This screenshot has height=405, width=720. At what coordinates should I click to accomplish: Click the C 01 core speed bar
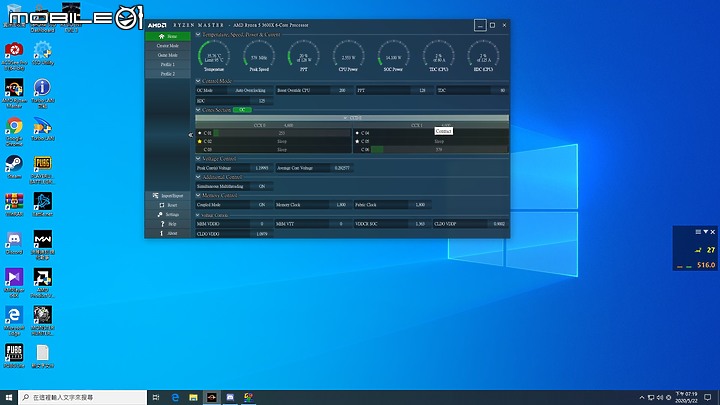[281, 133]
